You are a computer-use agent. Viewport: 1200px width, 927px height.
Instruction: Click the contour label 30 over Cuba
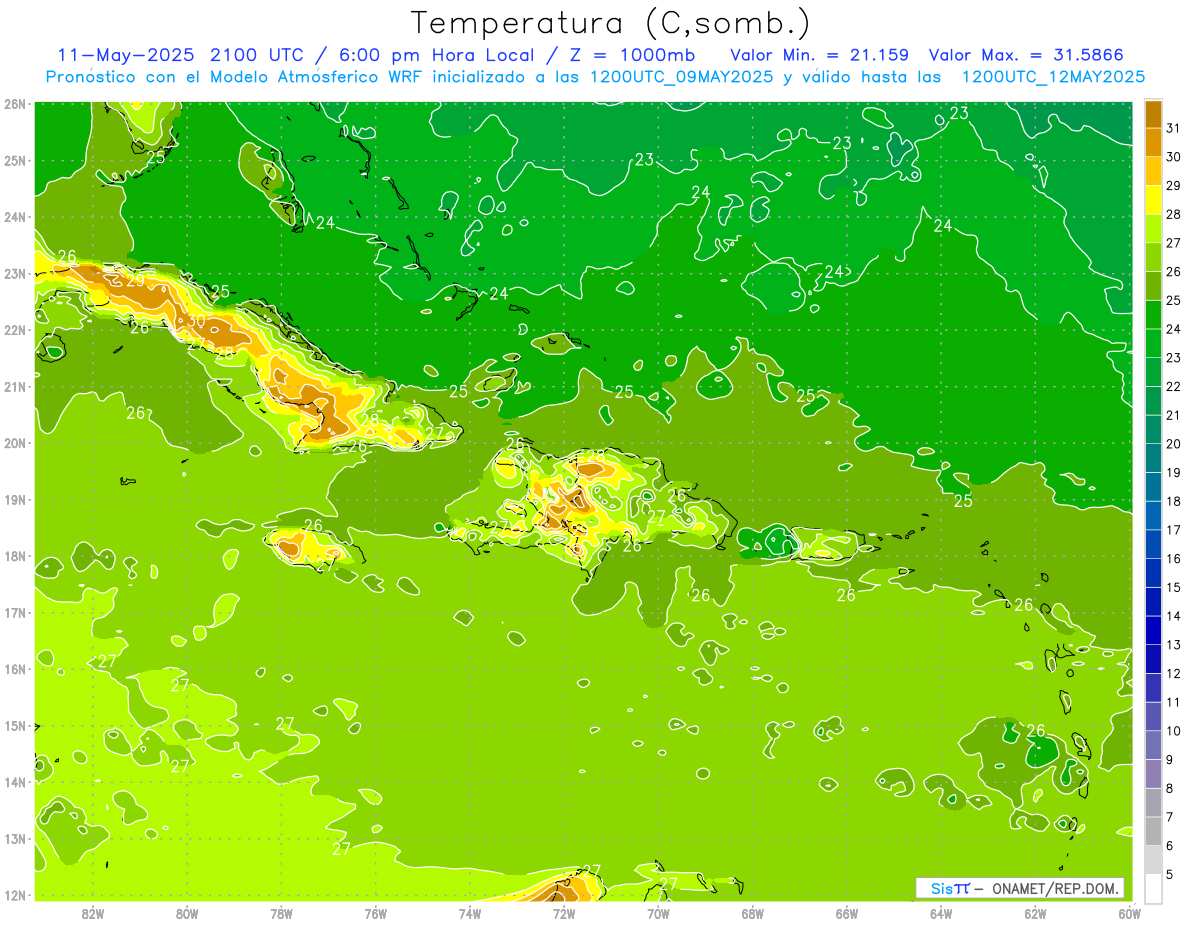[196, 320]
